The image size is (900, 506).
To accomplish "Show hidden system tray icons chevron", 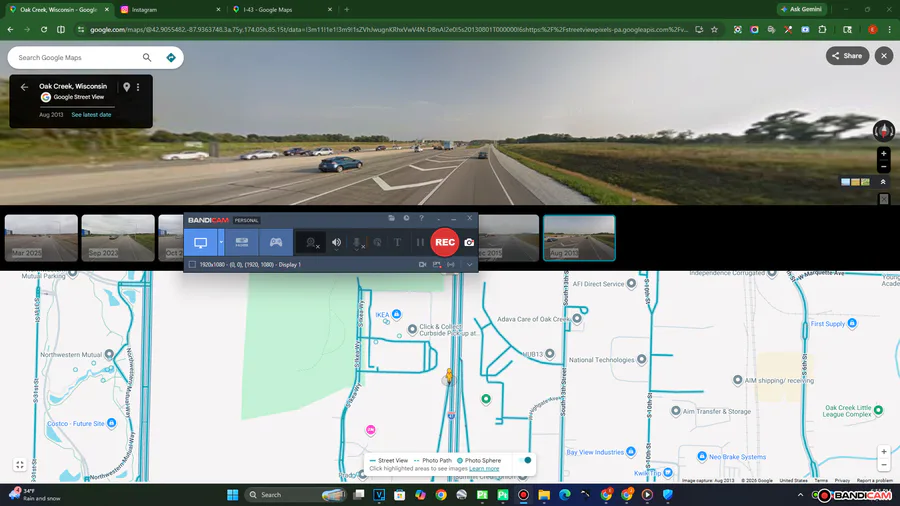I will pos(800,495).
